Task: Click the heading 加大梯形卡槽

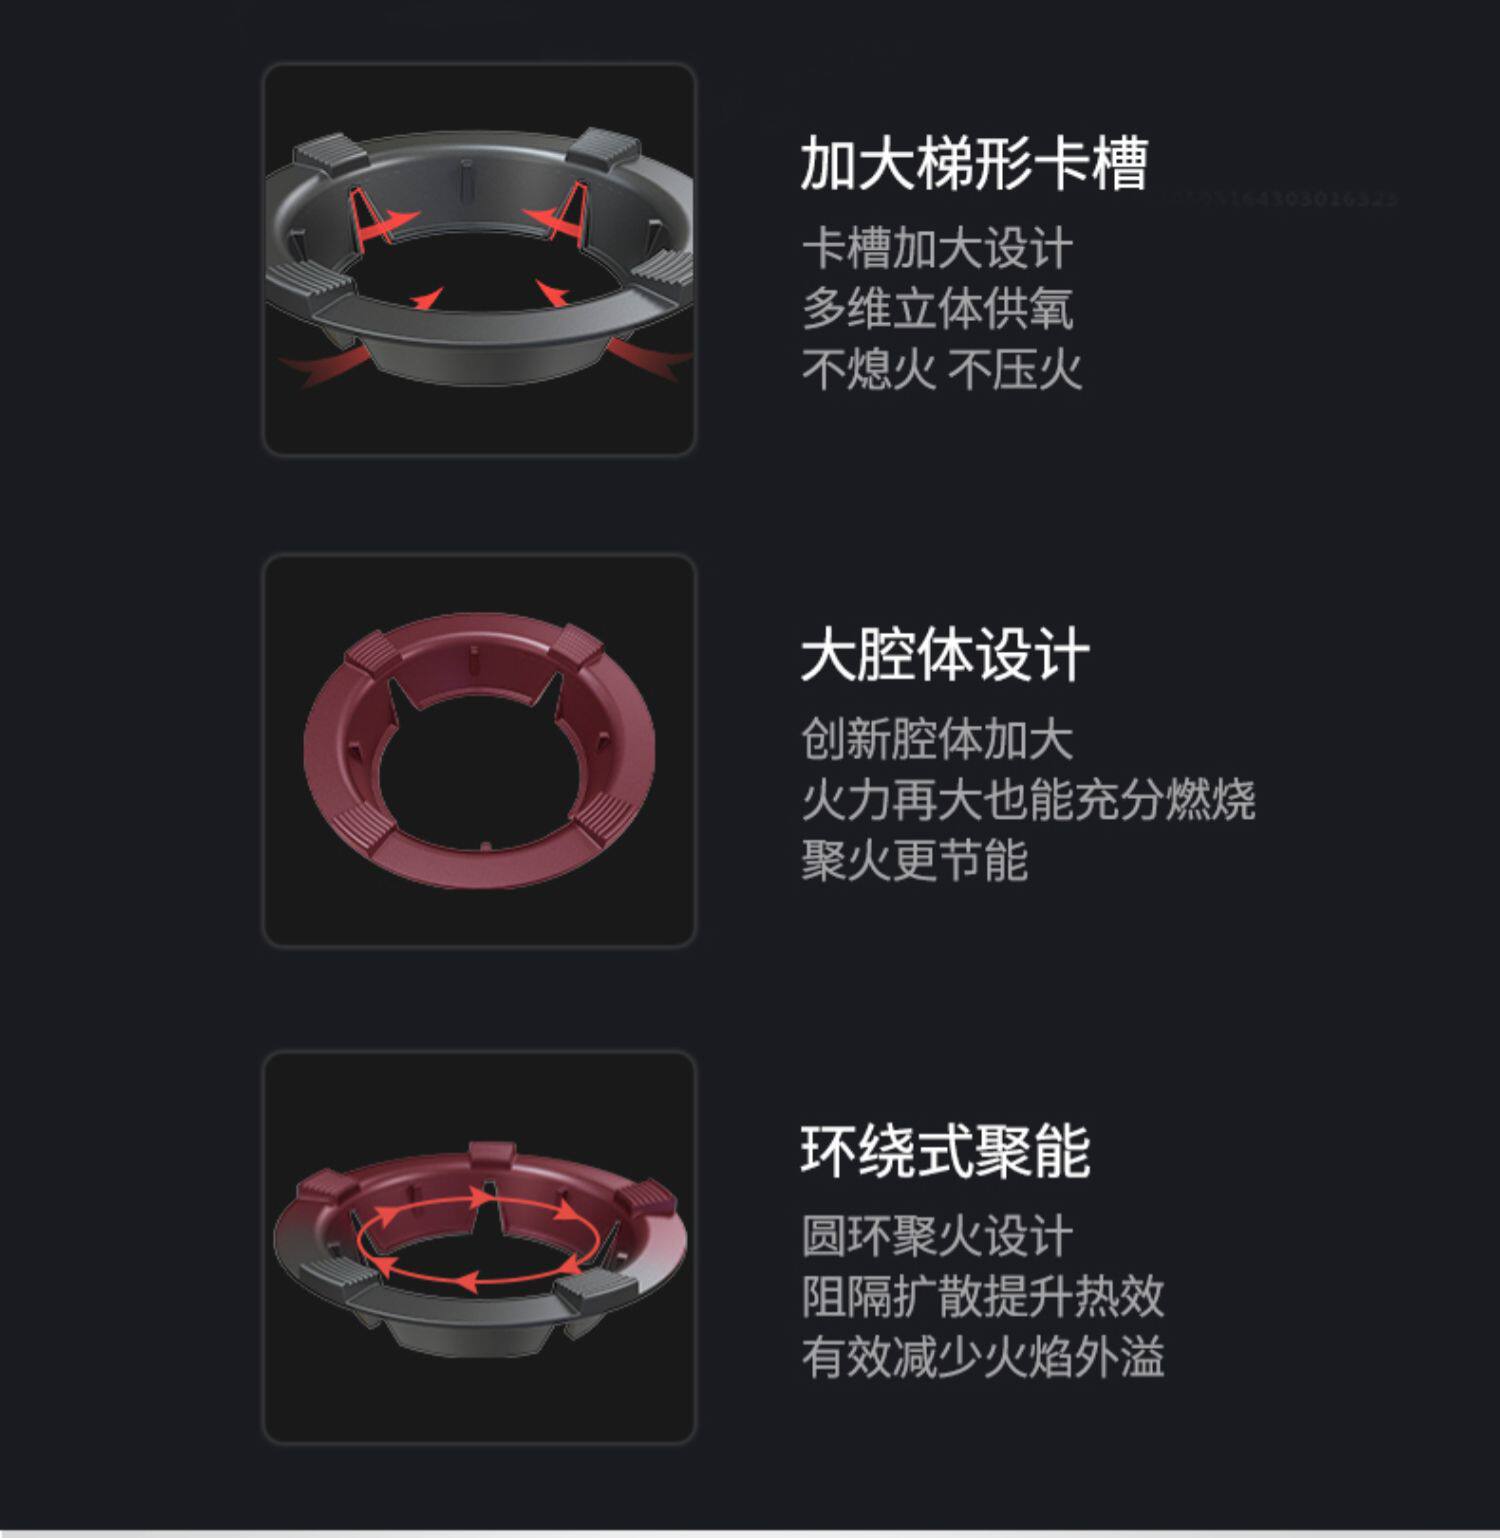Action: click(x=974, y=164)
